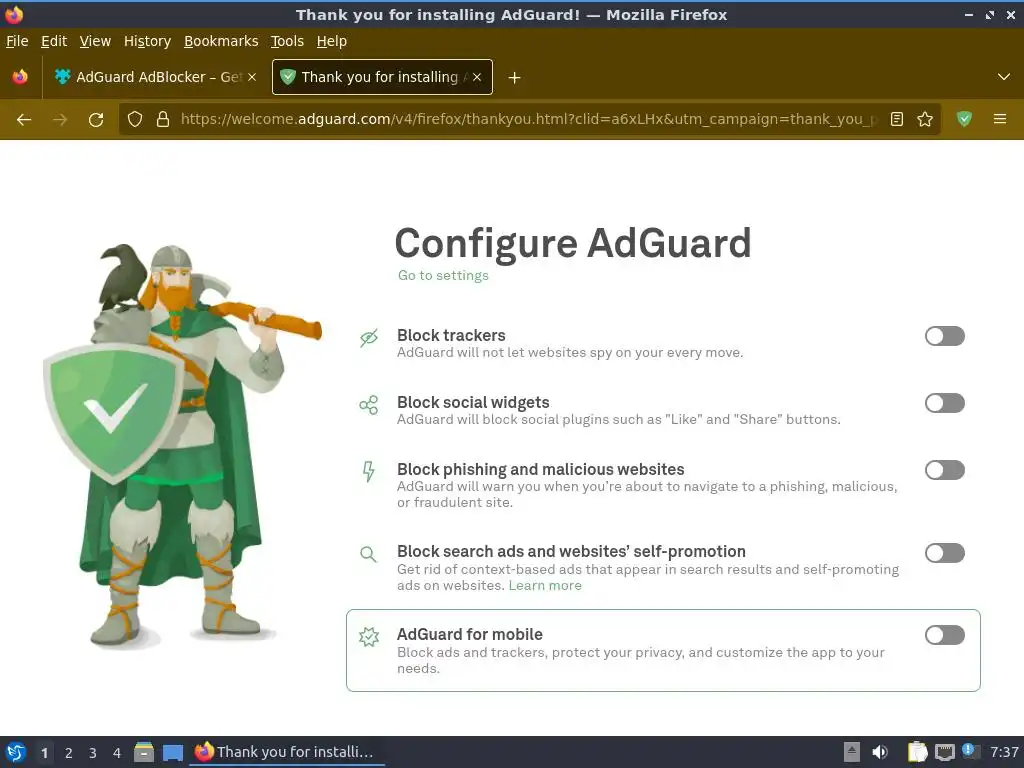Click the search ads magnifier icon
The width and height of the screenshot is (1024, 768).
(368, 554)
